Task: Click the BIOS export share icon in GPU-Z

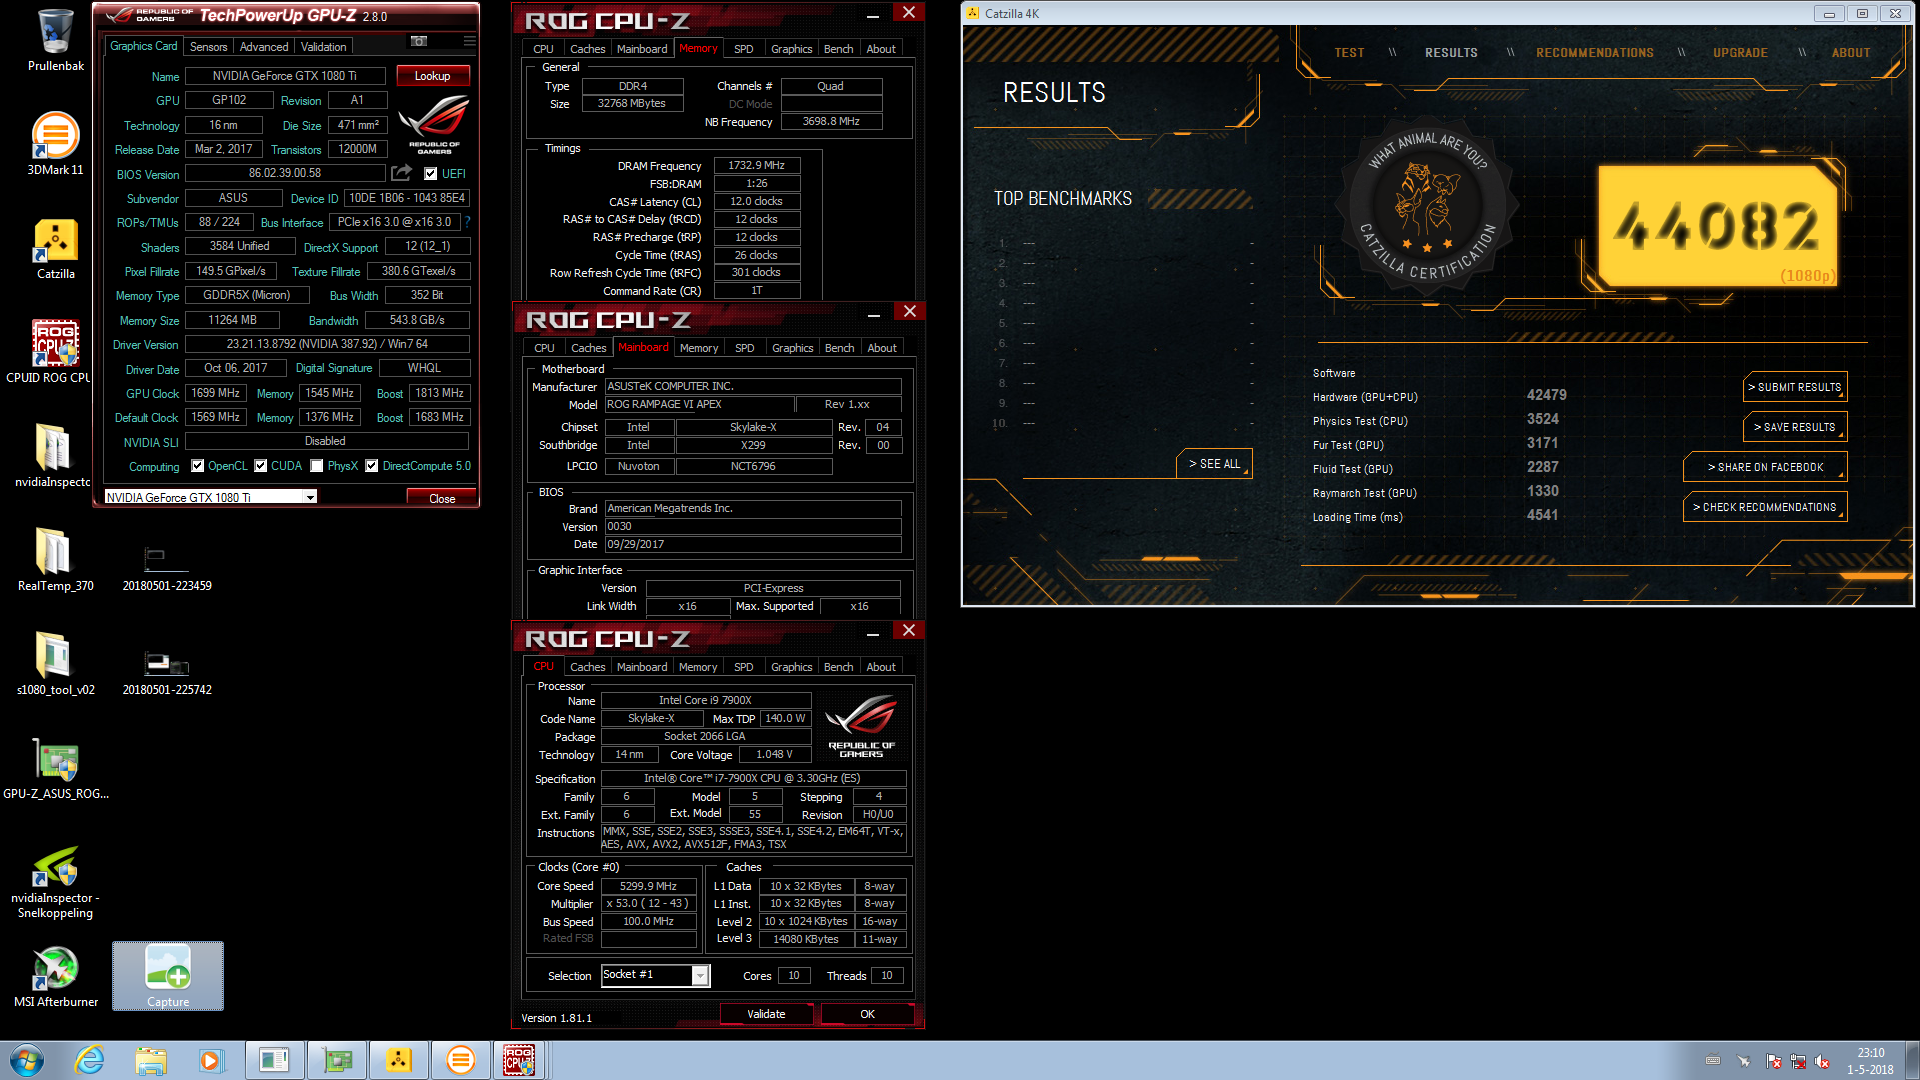Action: pos(401,173)
